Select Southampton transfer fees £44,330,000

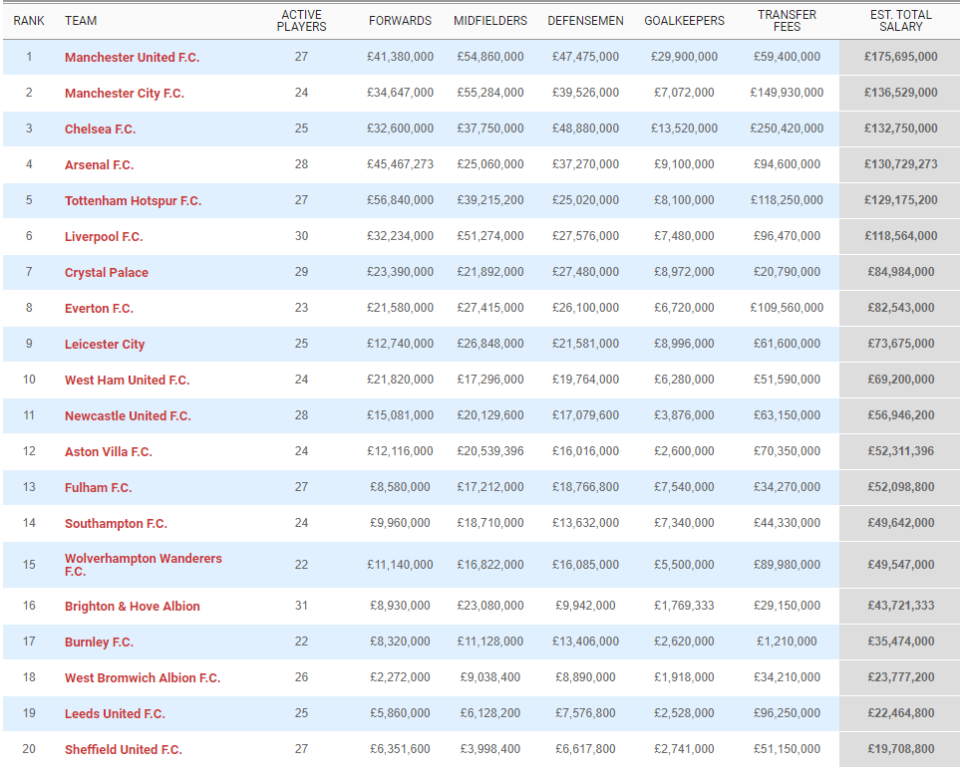[x=787, y=523]
